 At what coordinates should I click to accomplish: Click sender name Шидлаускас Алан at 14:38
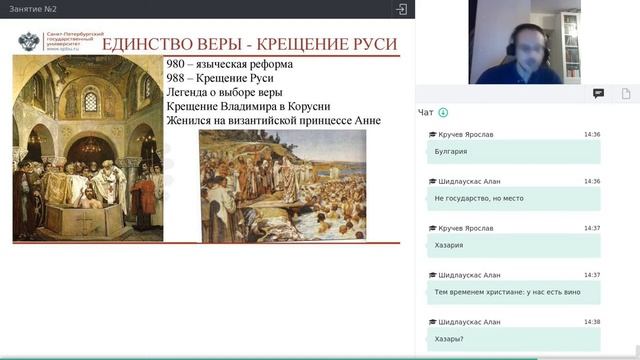pyautogui.click(x=469, y=322)
